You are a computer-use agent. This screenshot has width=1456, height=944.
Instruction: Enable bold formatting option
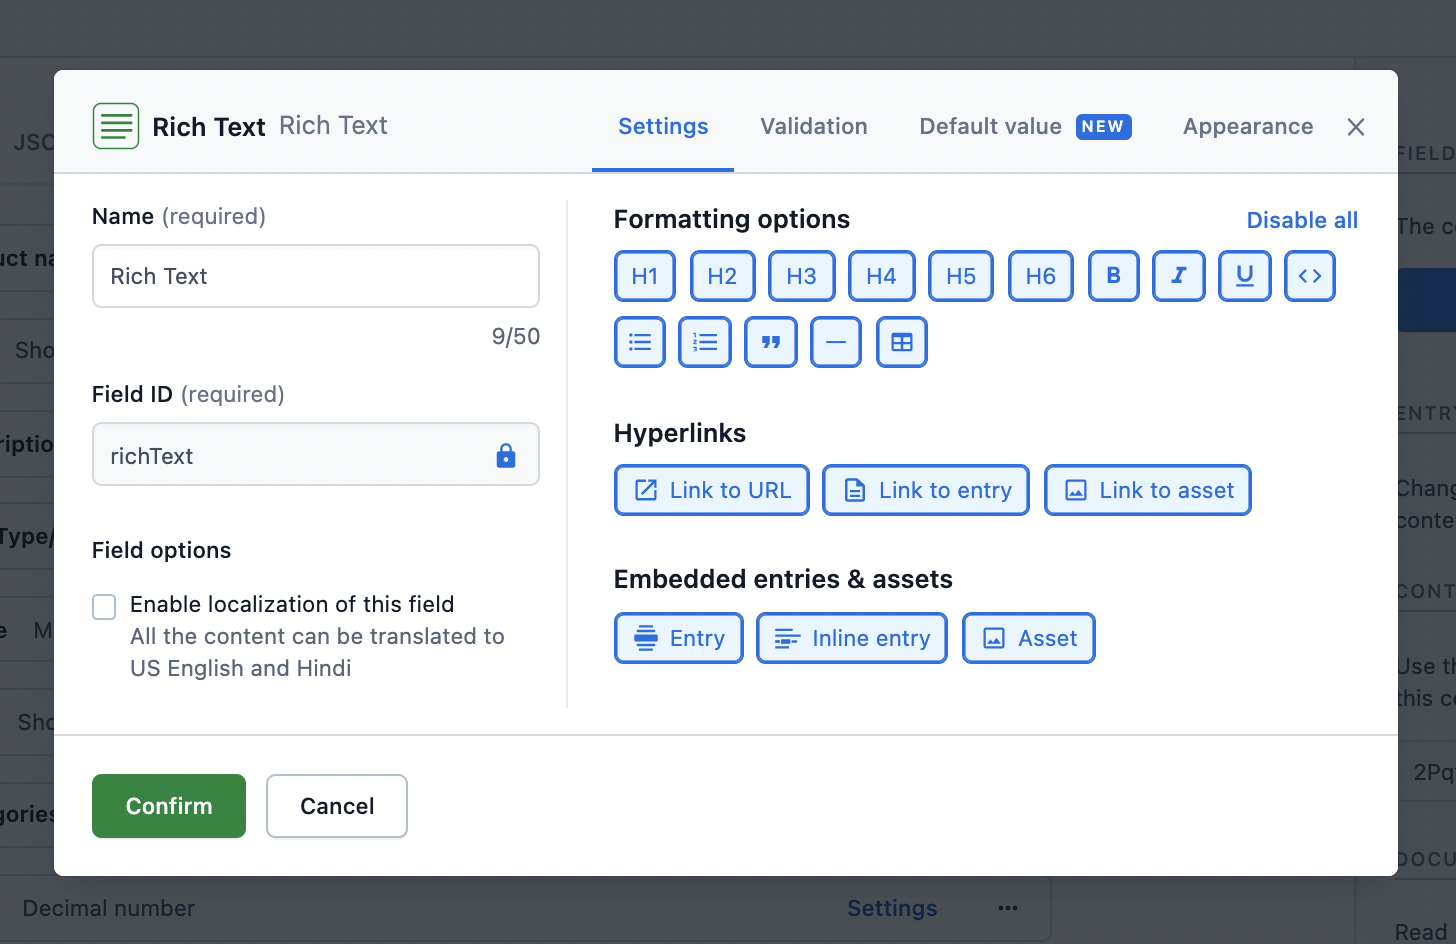[x=1113, y=276]
